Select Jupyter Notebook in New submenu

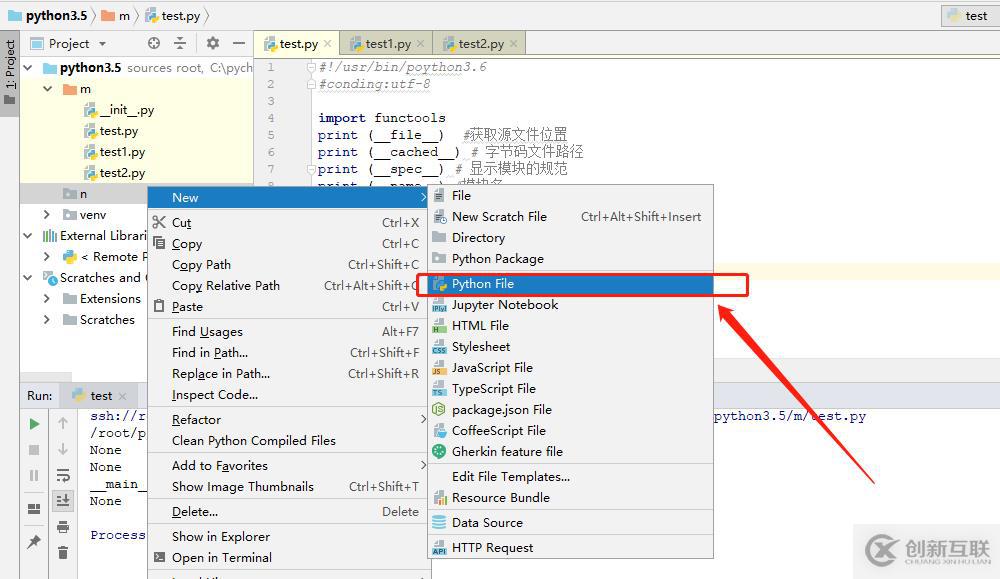tap(571, 305)
